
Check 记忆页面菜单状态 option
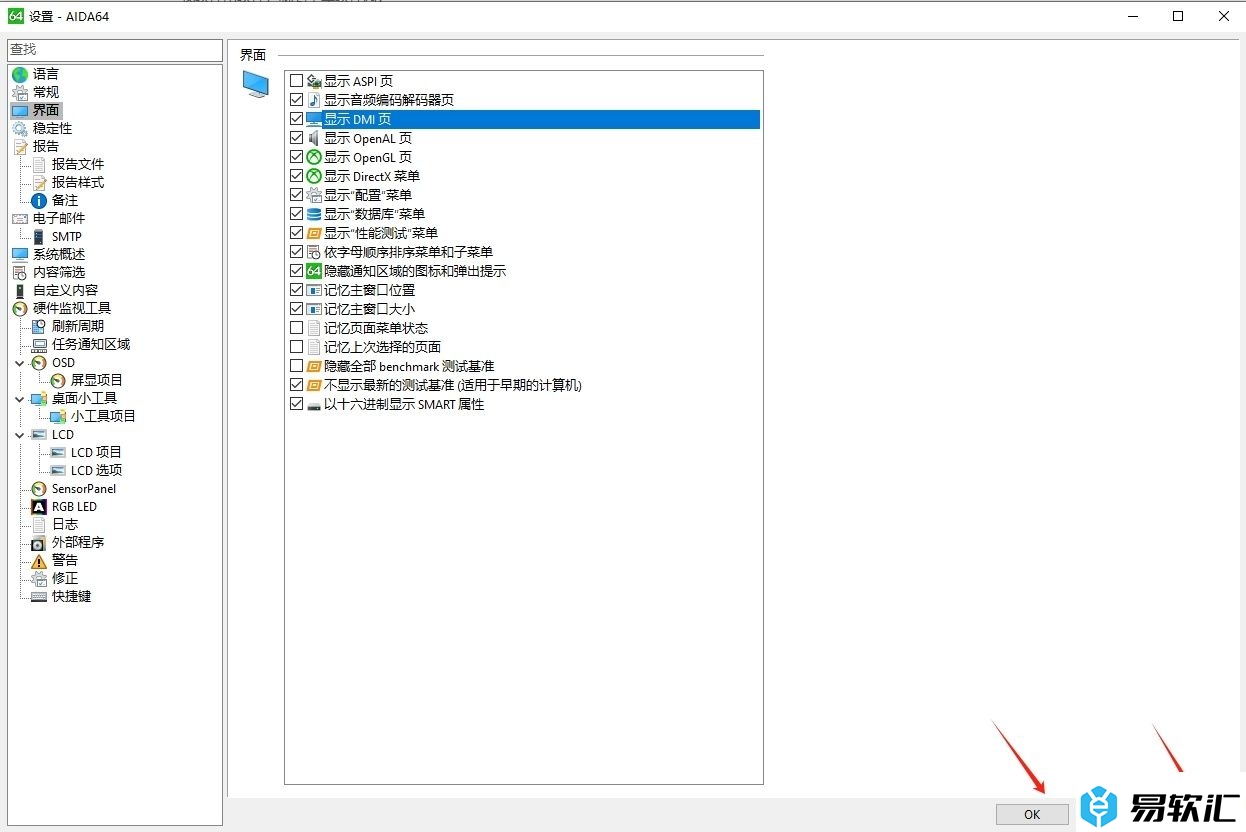click(296, 328)
